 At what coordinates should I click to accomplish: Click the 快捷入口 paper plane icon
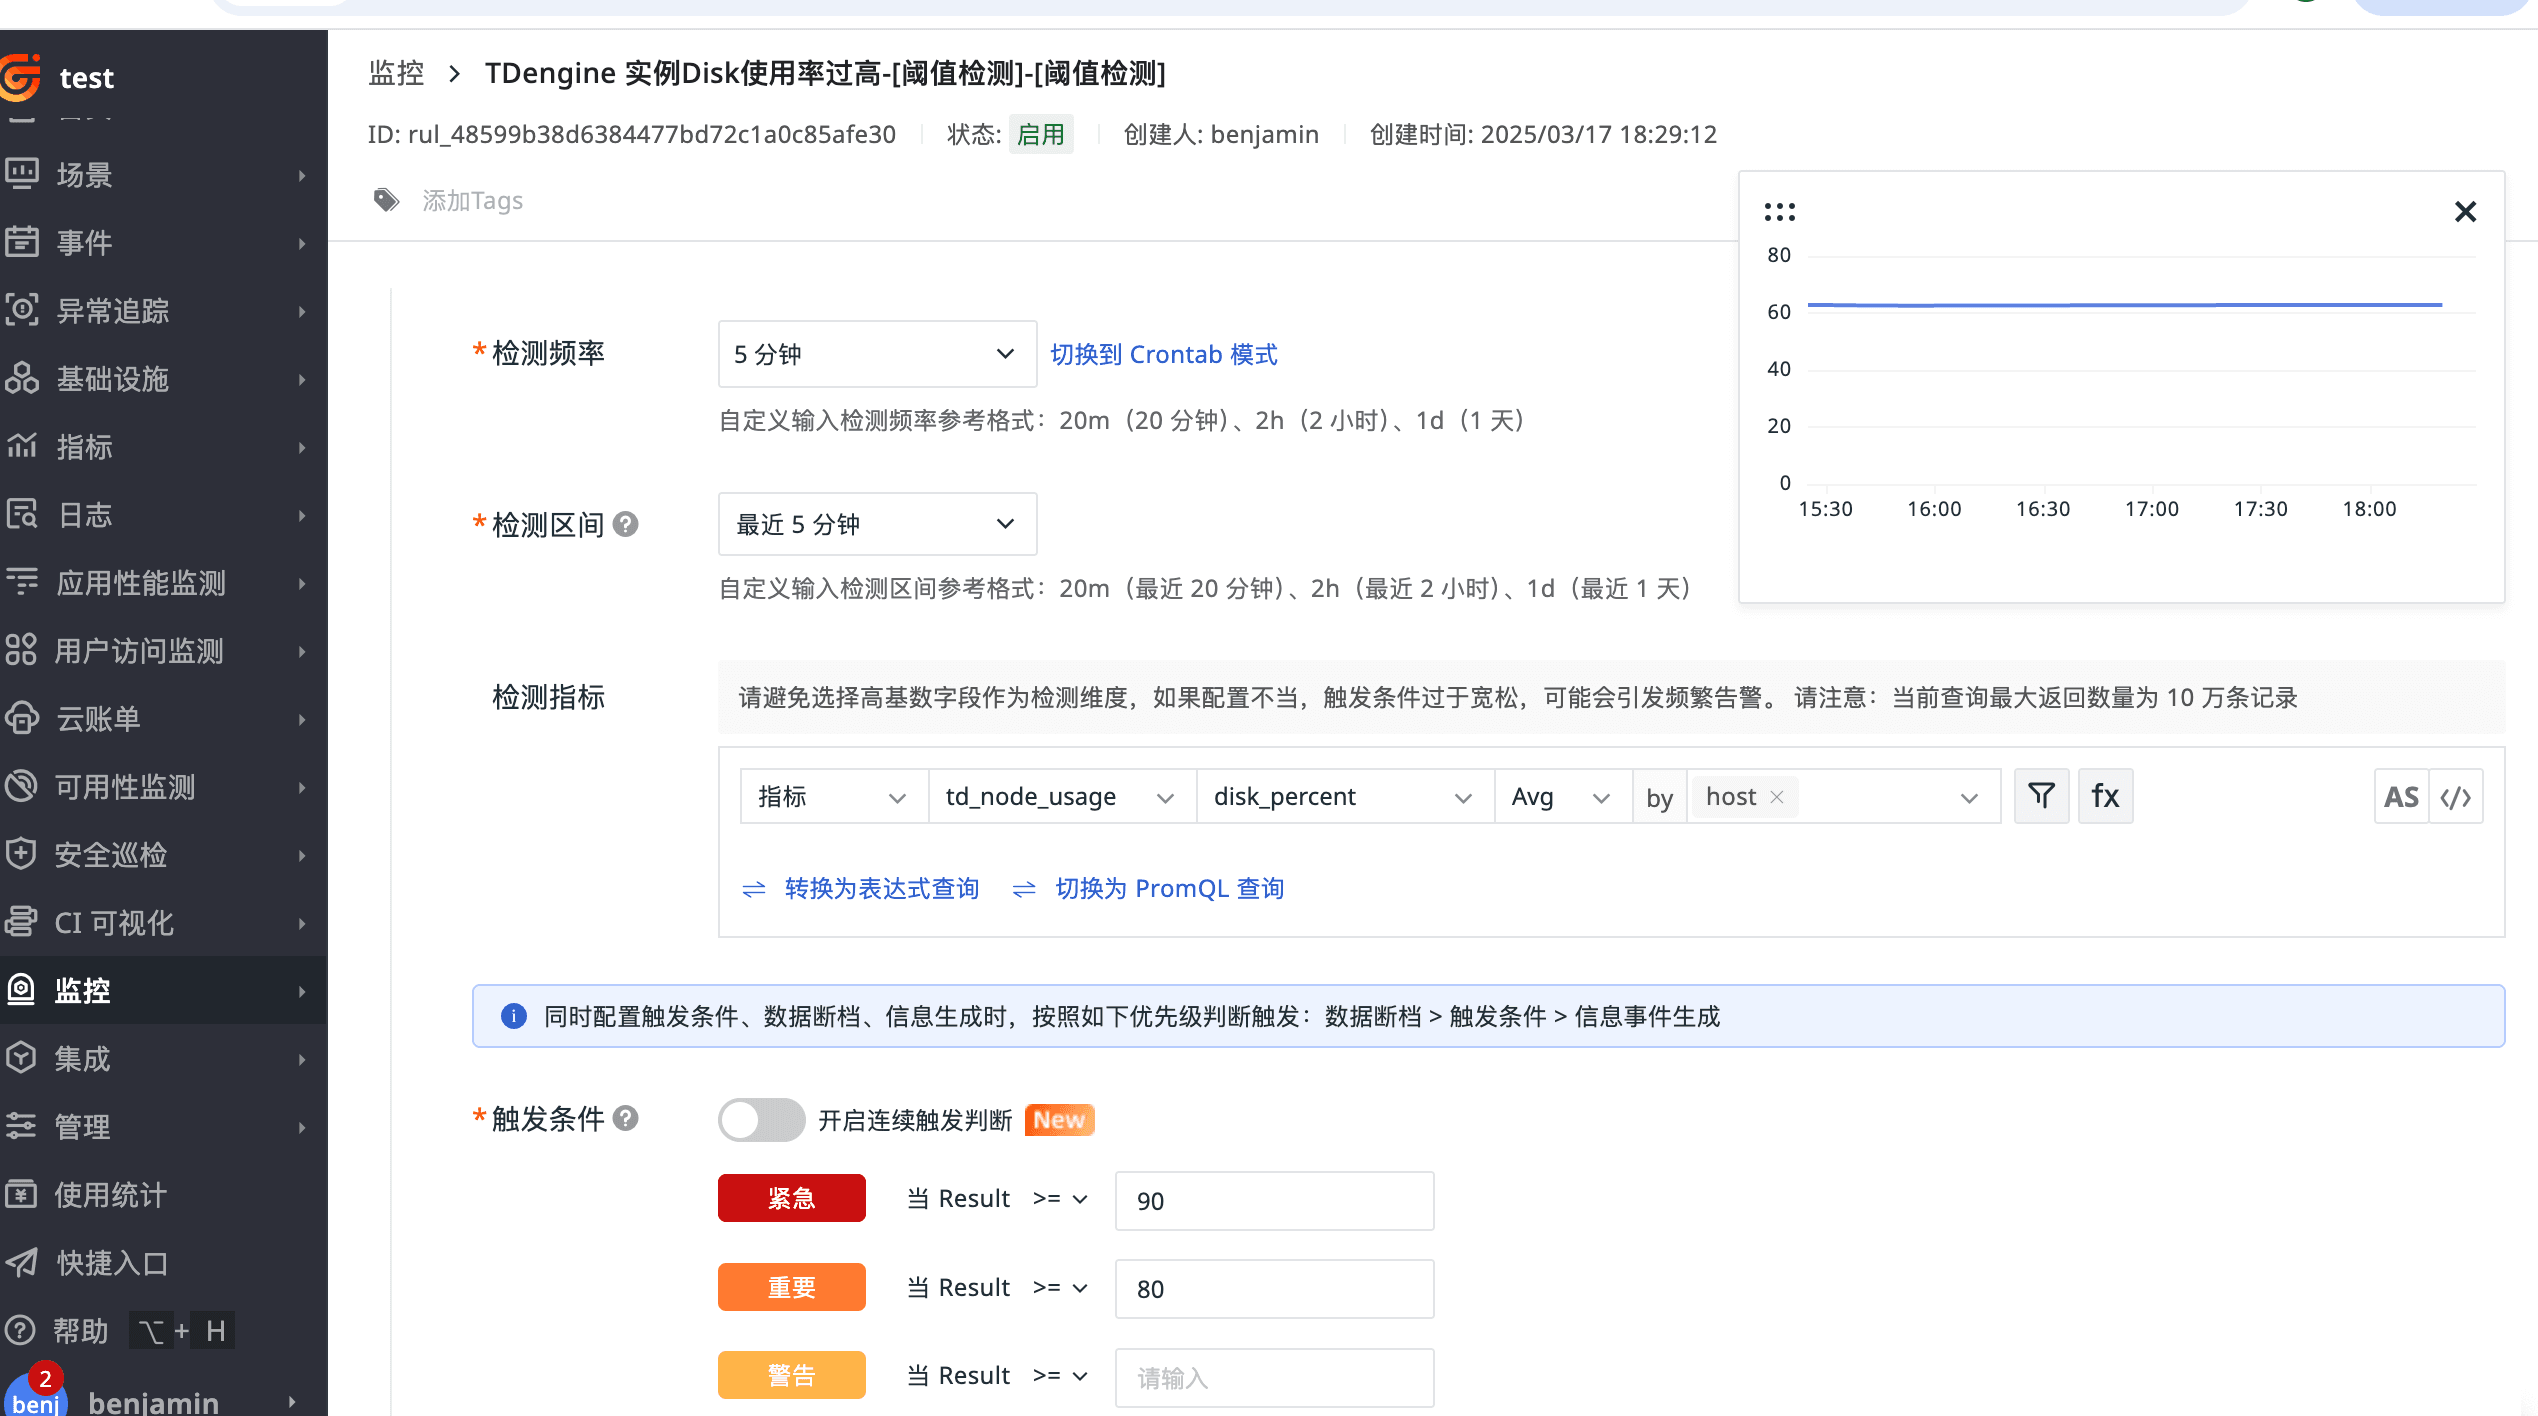(x=22, y=1262)
